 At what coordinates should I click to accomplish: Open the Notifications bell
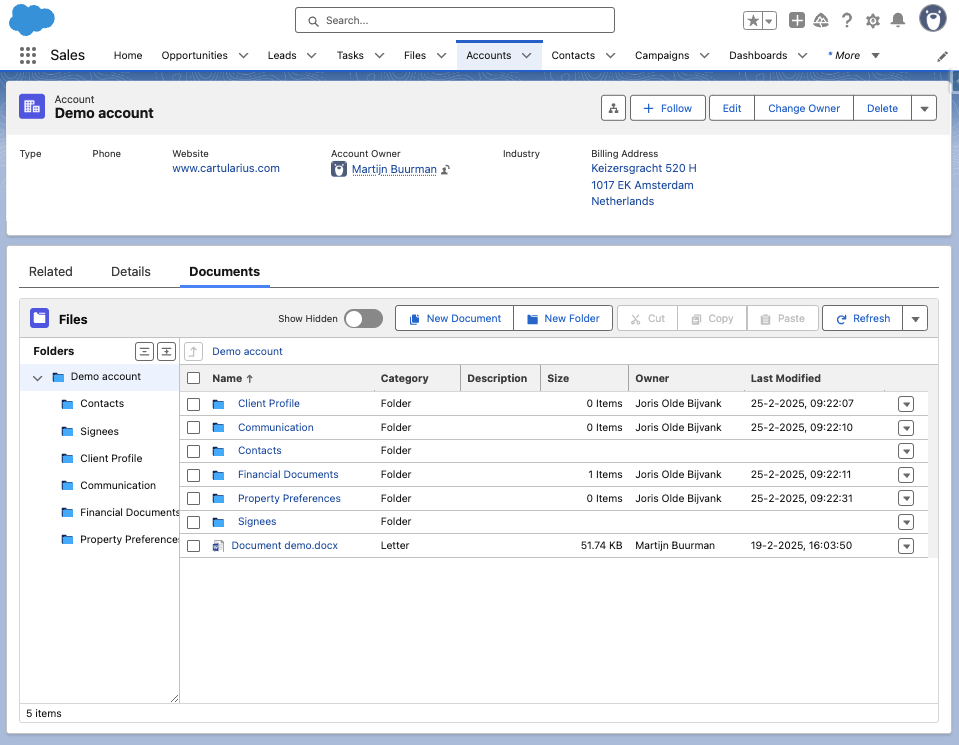[897, 20]
